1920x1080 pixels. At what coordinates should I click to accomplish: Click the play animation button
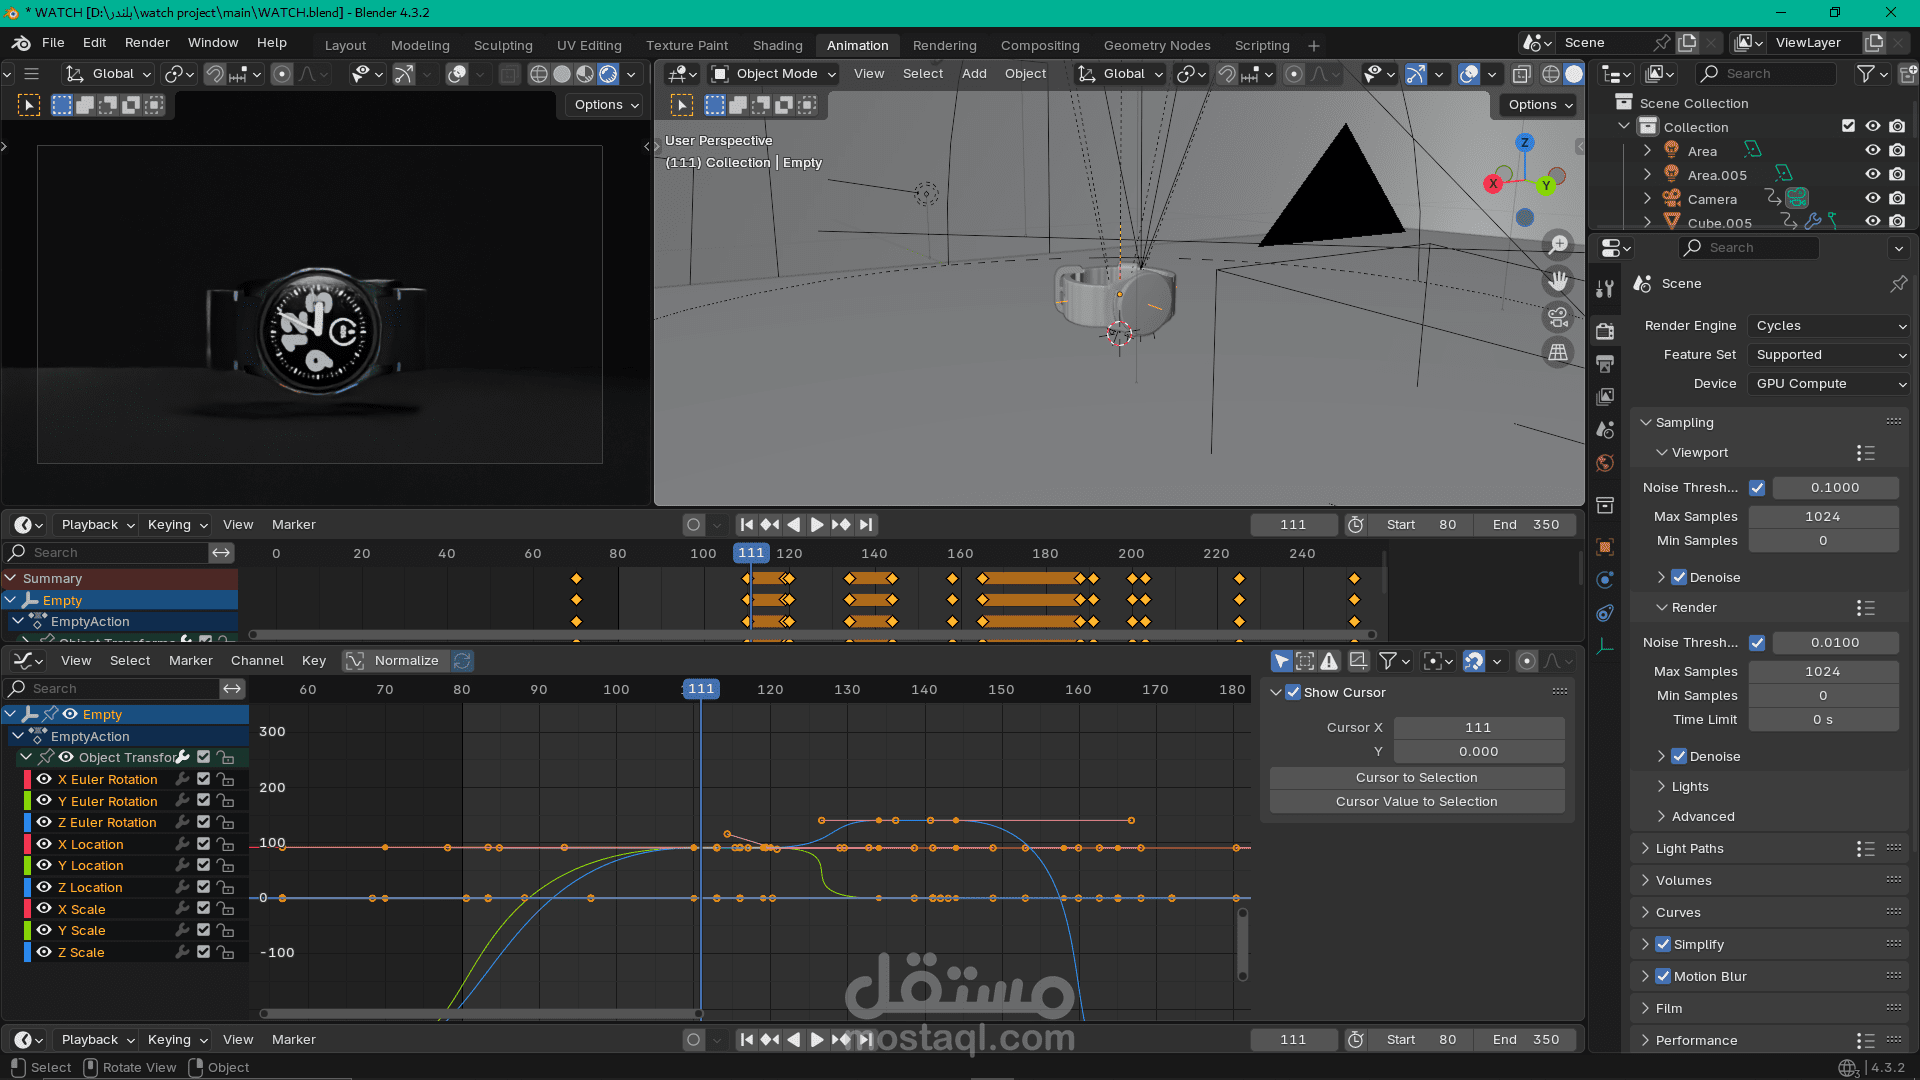click(817, 525)
